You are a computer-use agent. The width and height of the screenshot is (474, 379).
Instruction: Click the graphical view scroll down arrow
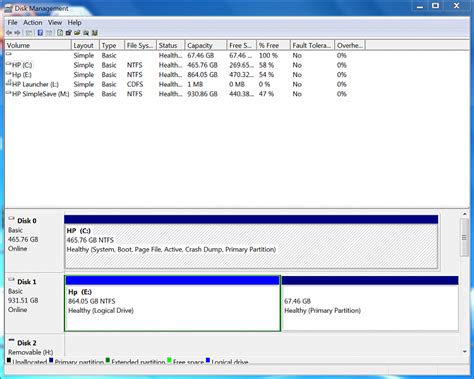tap(465, 351)
